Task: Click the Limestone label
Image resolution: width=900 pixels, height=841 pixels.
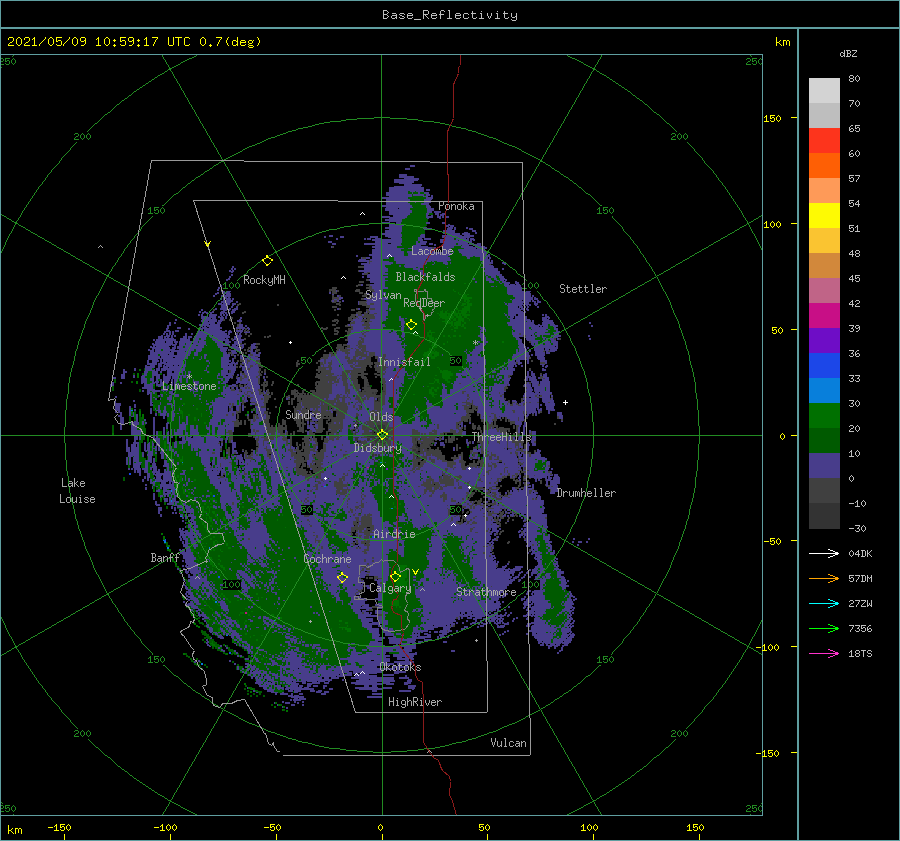Action: pos(189,386)
